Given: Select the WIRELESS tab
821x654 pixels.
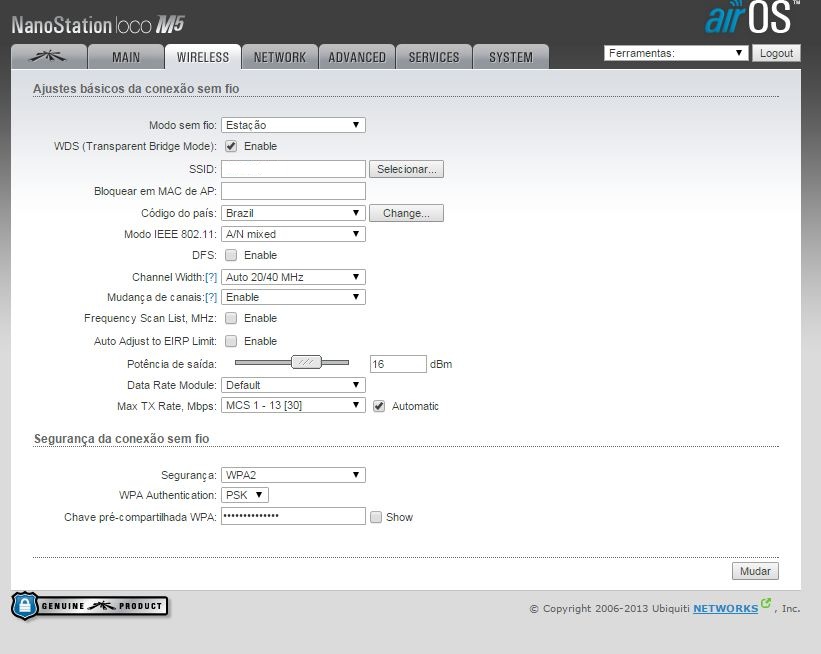Looking at the screenshot, I should pos(203,57).
